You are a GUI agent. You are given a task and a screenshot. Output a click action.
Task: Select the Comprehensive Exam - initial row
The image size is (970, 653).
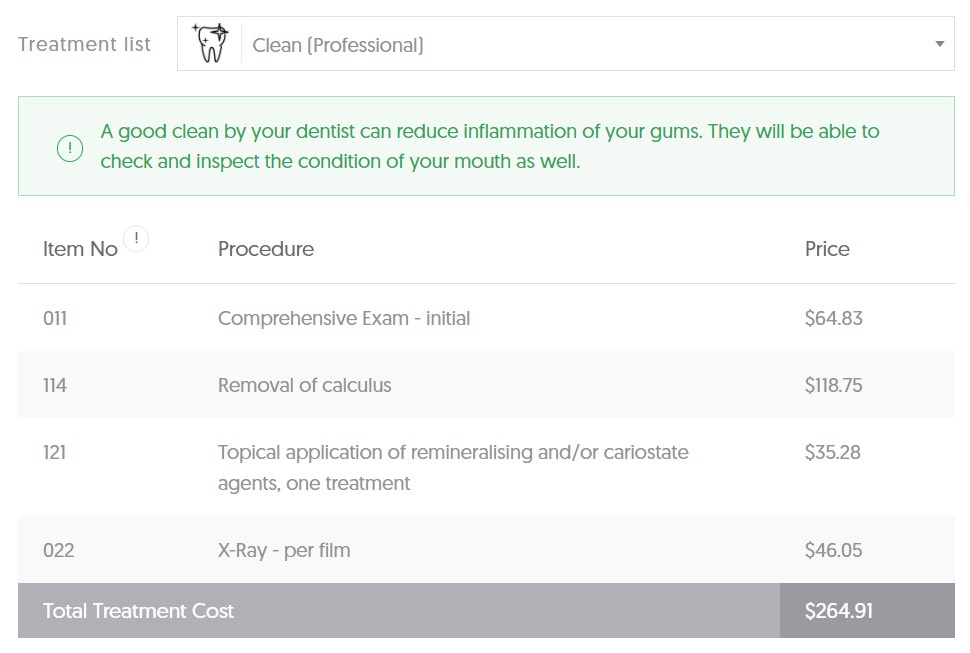(x=486, y=318)
